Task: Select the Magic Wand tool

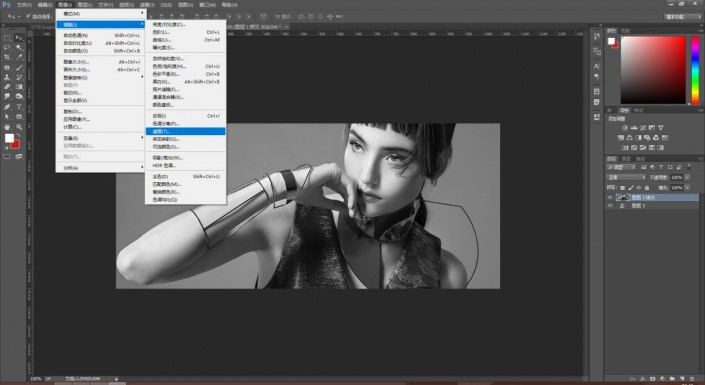Action: (x=19, y=47)
